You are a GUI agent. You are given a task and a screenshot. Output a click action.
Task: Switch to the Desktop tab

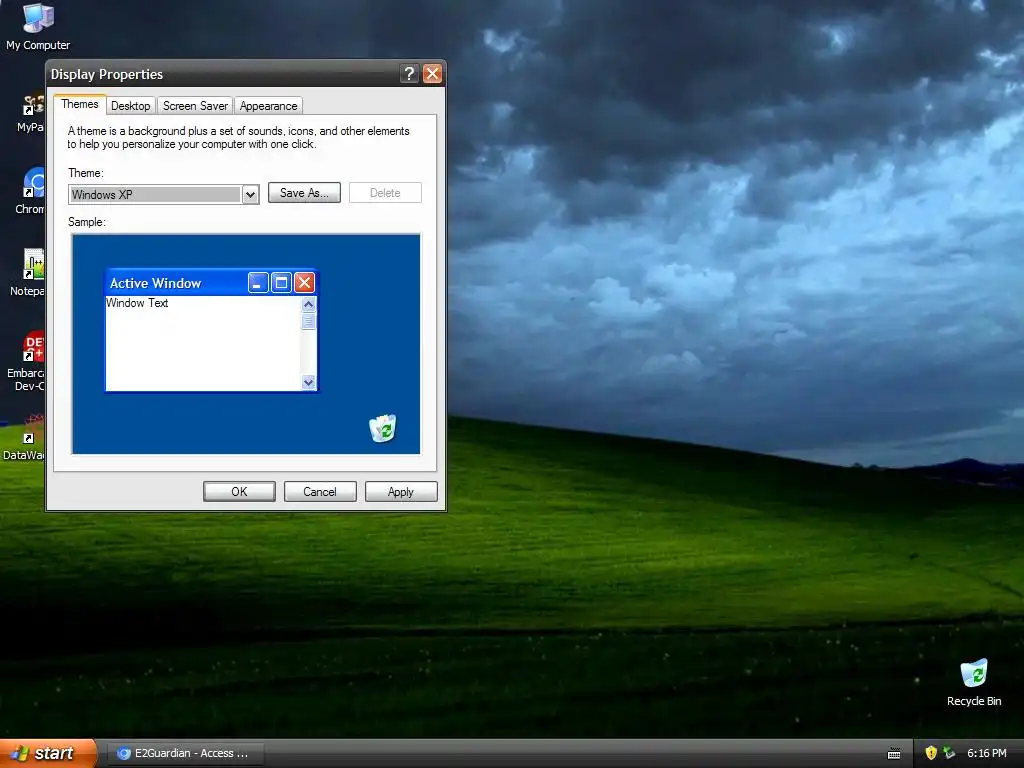pos(131,106)
